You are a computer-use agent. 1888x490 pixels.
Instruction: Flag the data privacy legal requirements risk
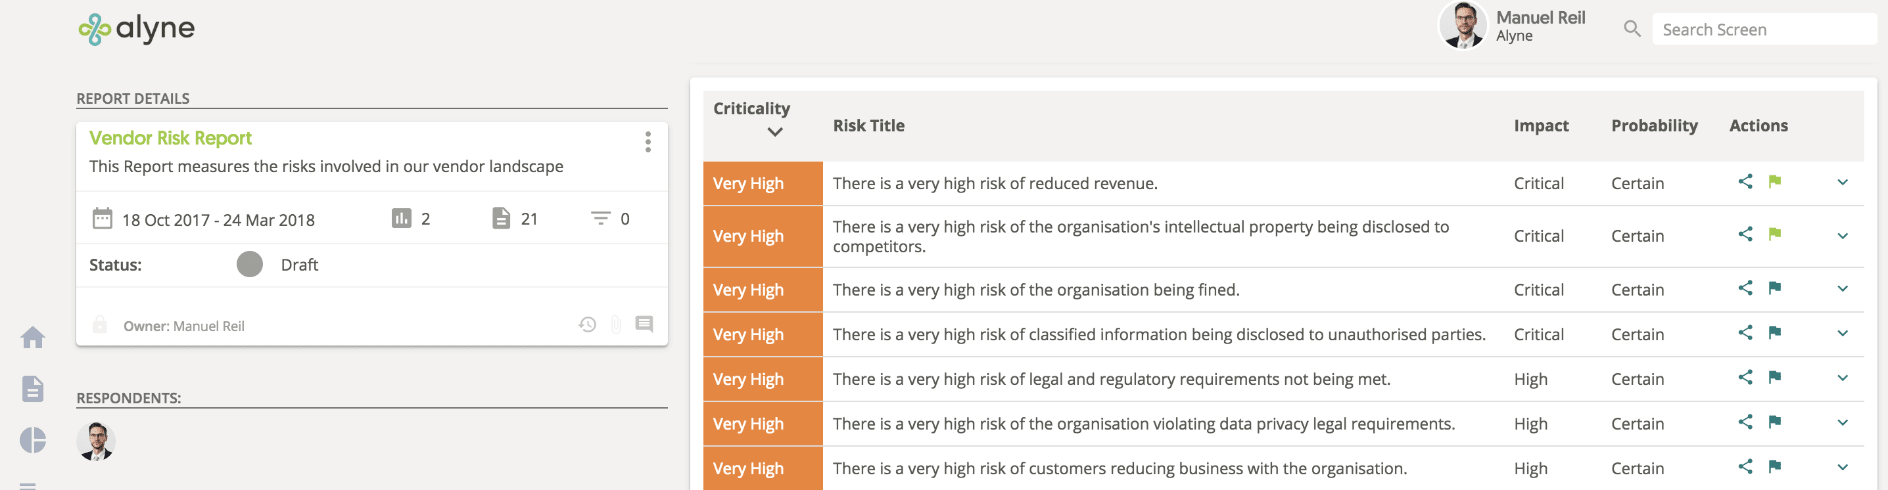1775,421
